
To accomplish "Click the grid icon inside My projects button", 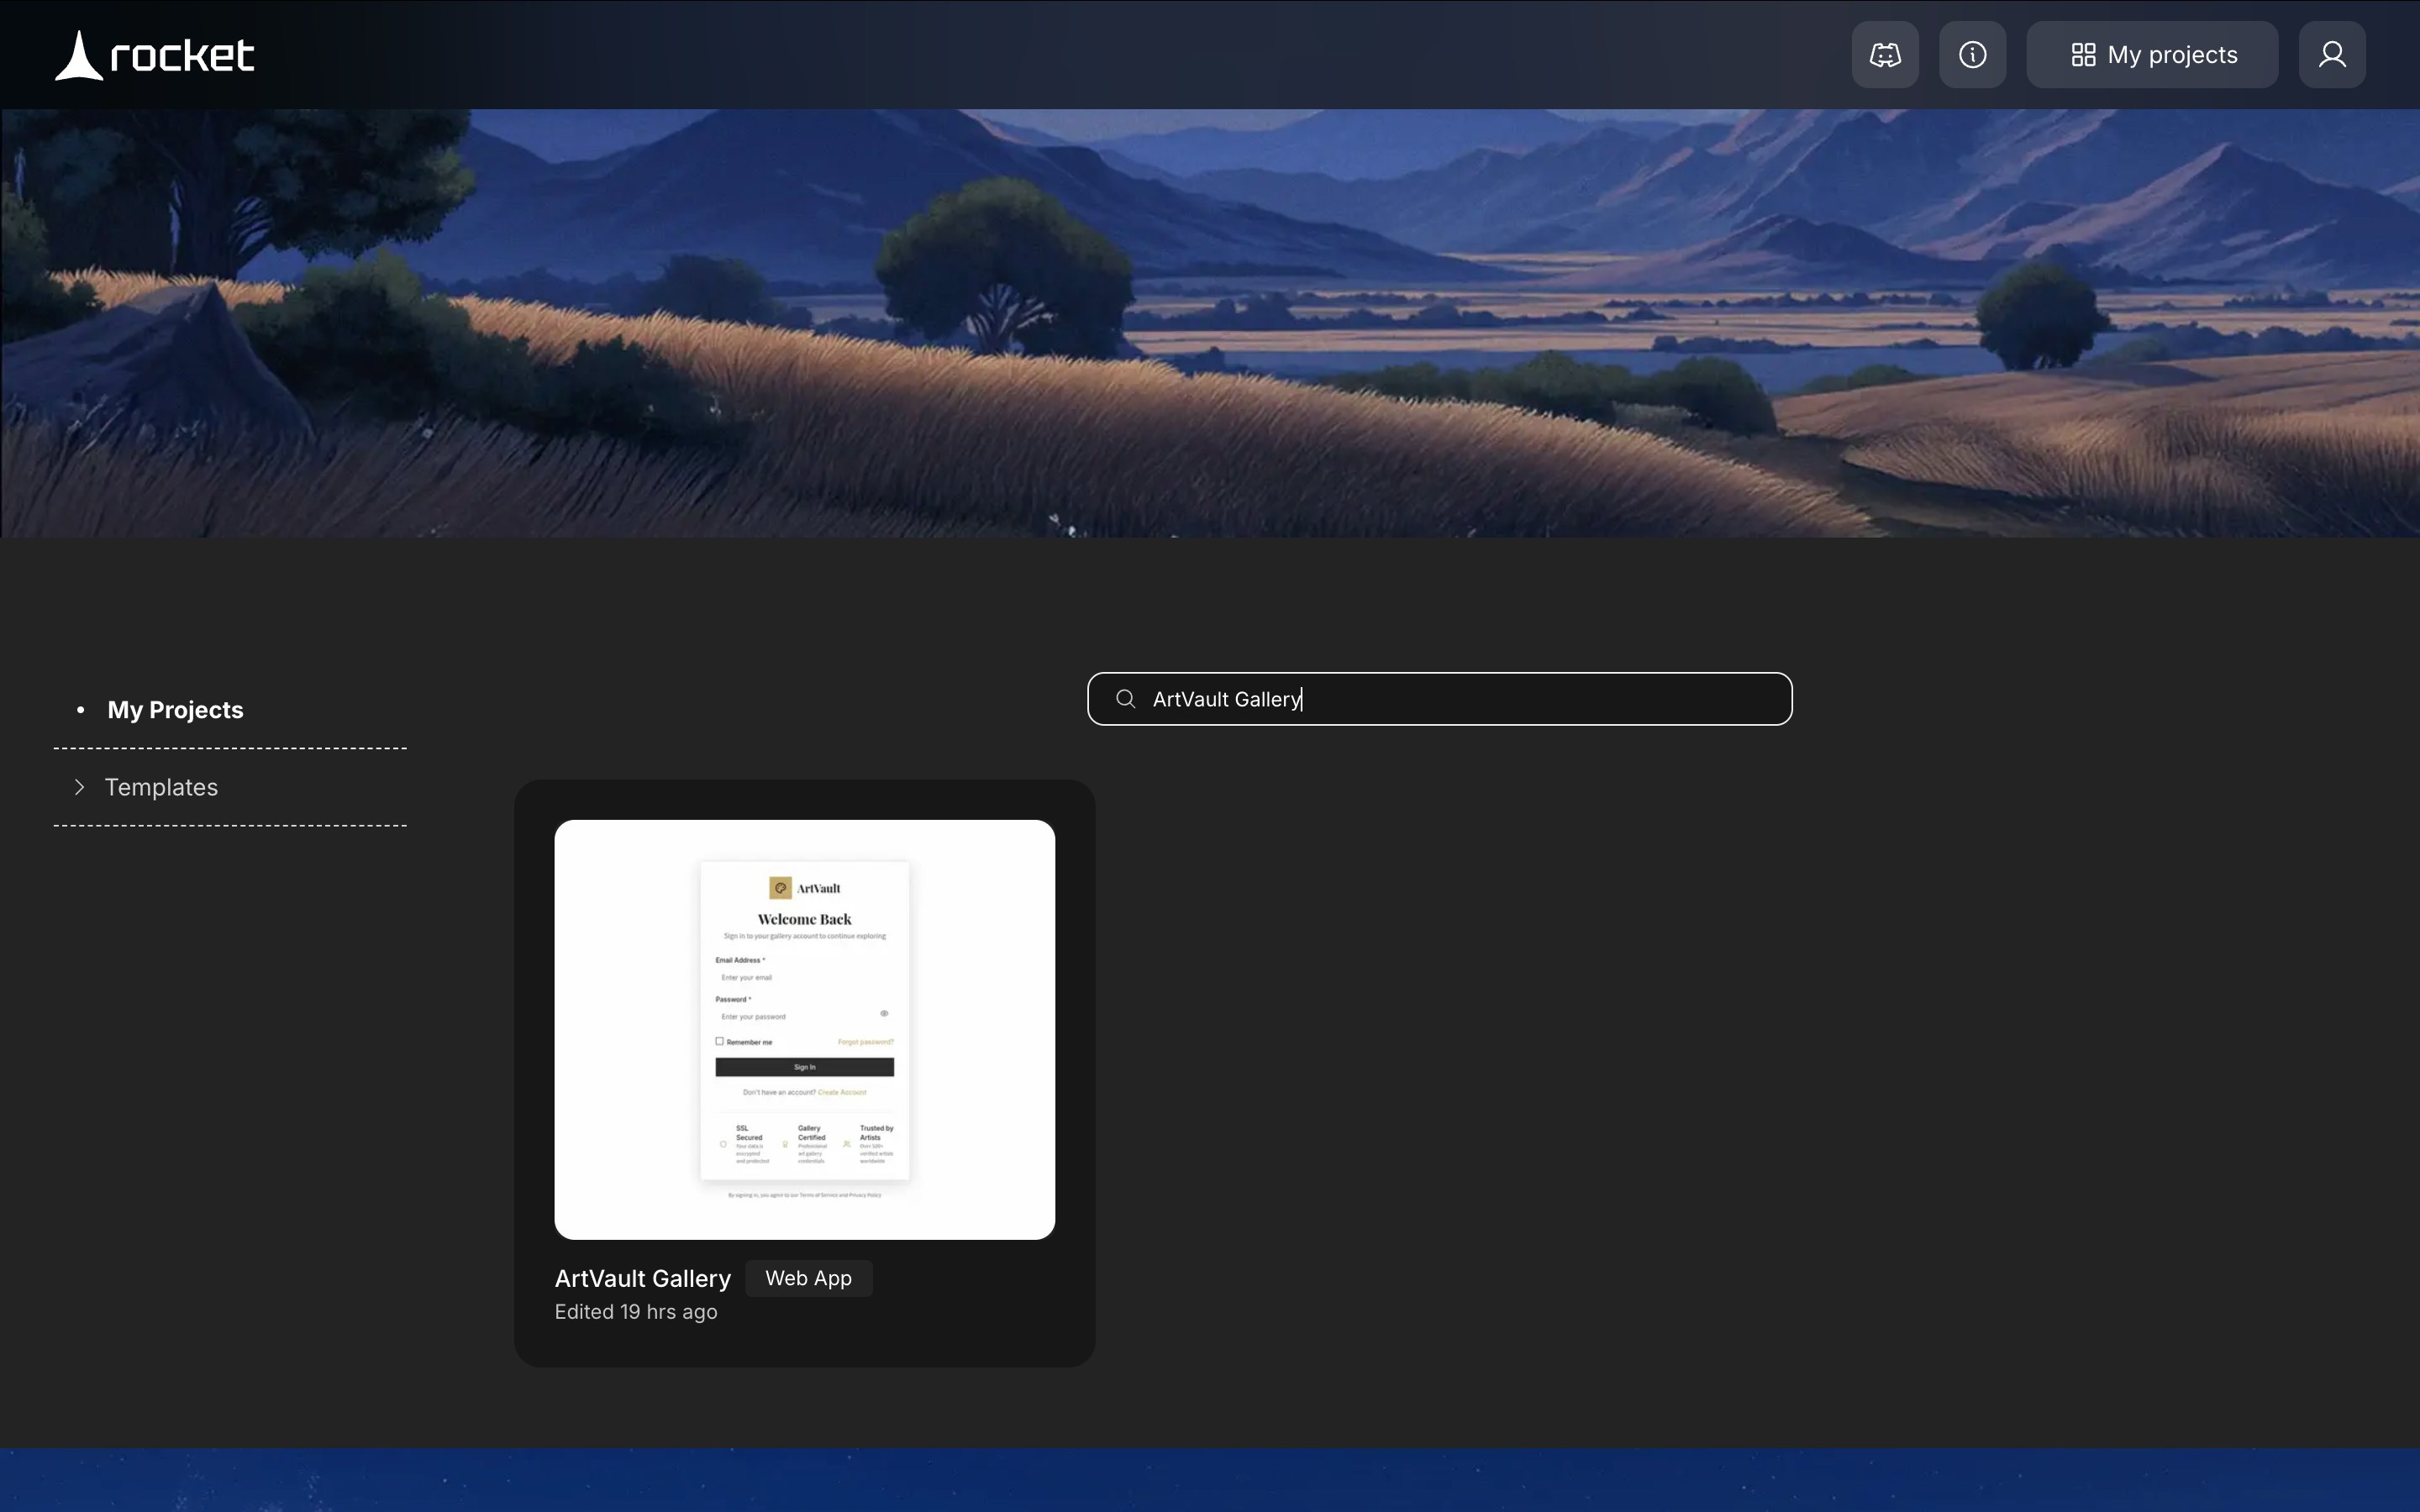I will click(2086, 54).
